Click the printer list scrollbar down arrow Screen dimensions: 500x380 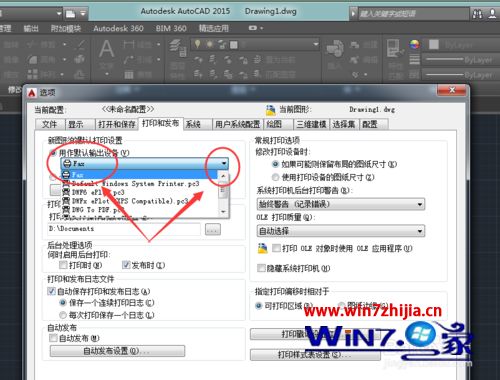click(223, 212)
